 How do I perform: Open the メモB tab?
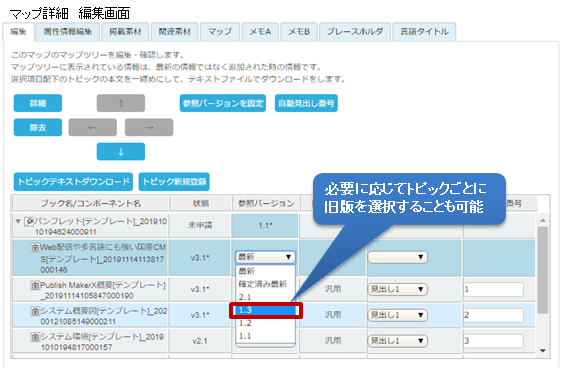[x=299, y=32]
